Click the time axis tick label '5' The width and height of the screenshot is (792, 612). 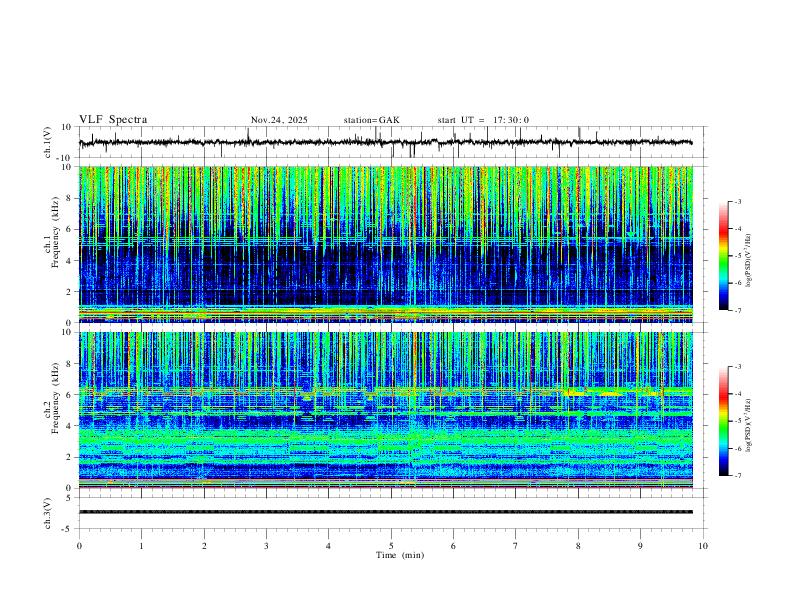[391, 546]
